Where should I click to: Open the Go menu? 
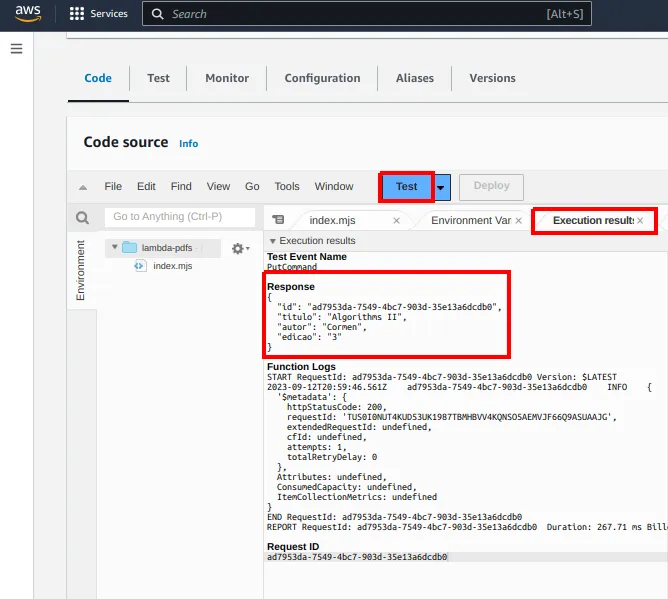click(x=252, y=187)
